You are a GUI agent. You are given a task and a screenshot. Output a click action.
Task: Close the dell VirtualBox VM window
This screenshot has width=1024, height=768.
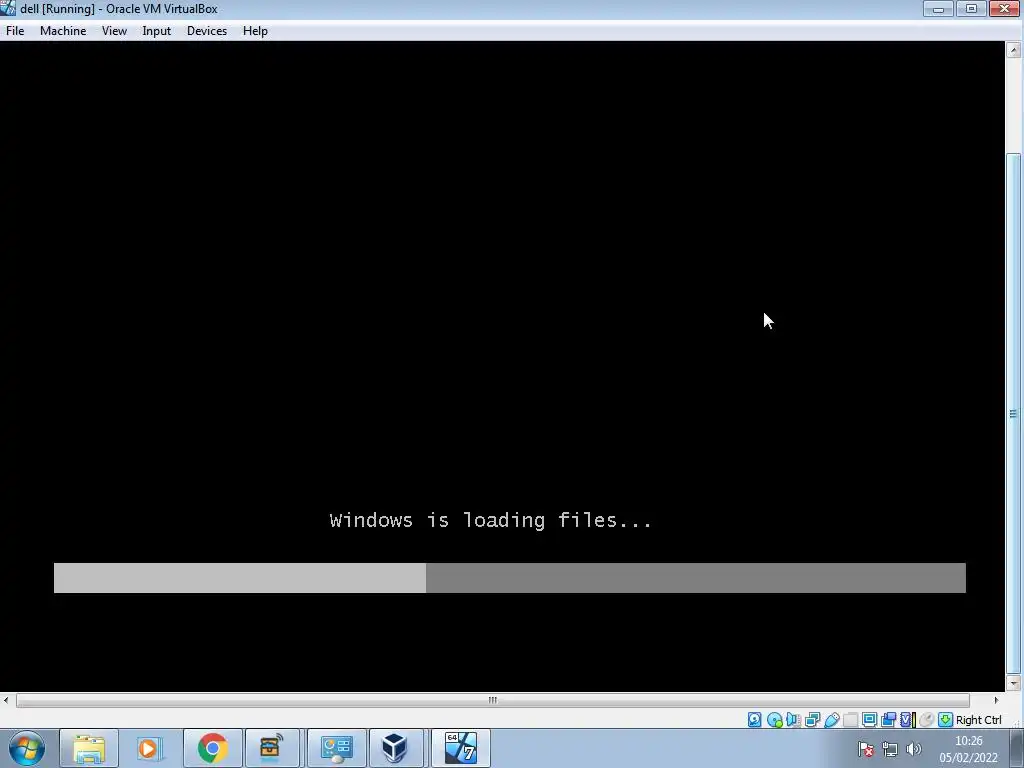point(1004,8)
